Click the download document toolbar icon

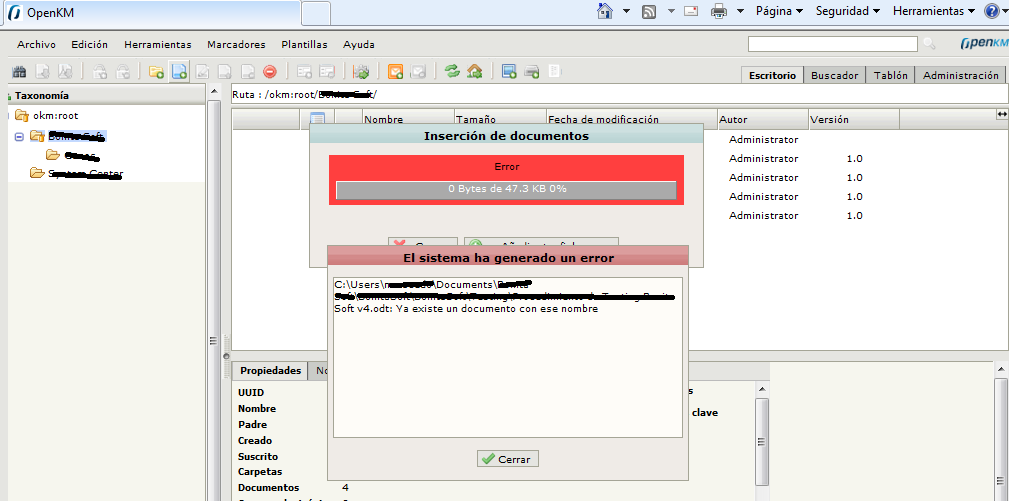click(x=42, y=71)
